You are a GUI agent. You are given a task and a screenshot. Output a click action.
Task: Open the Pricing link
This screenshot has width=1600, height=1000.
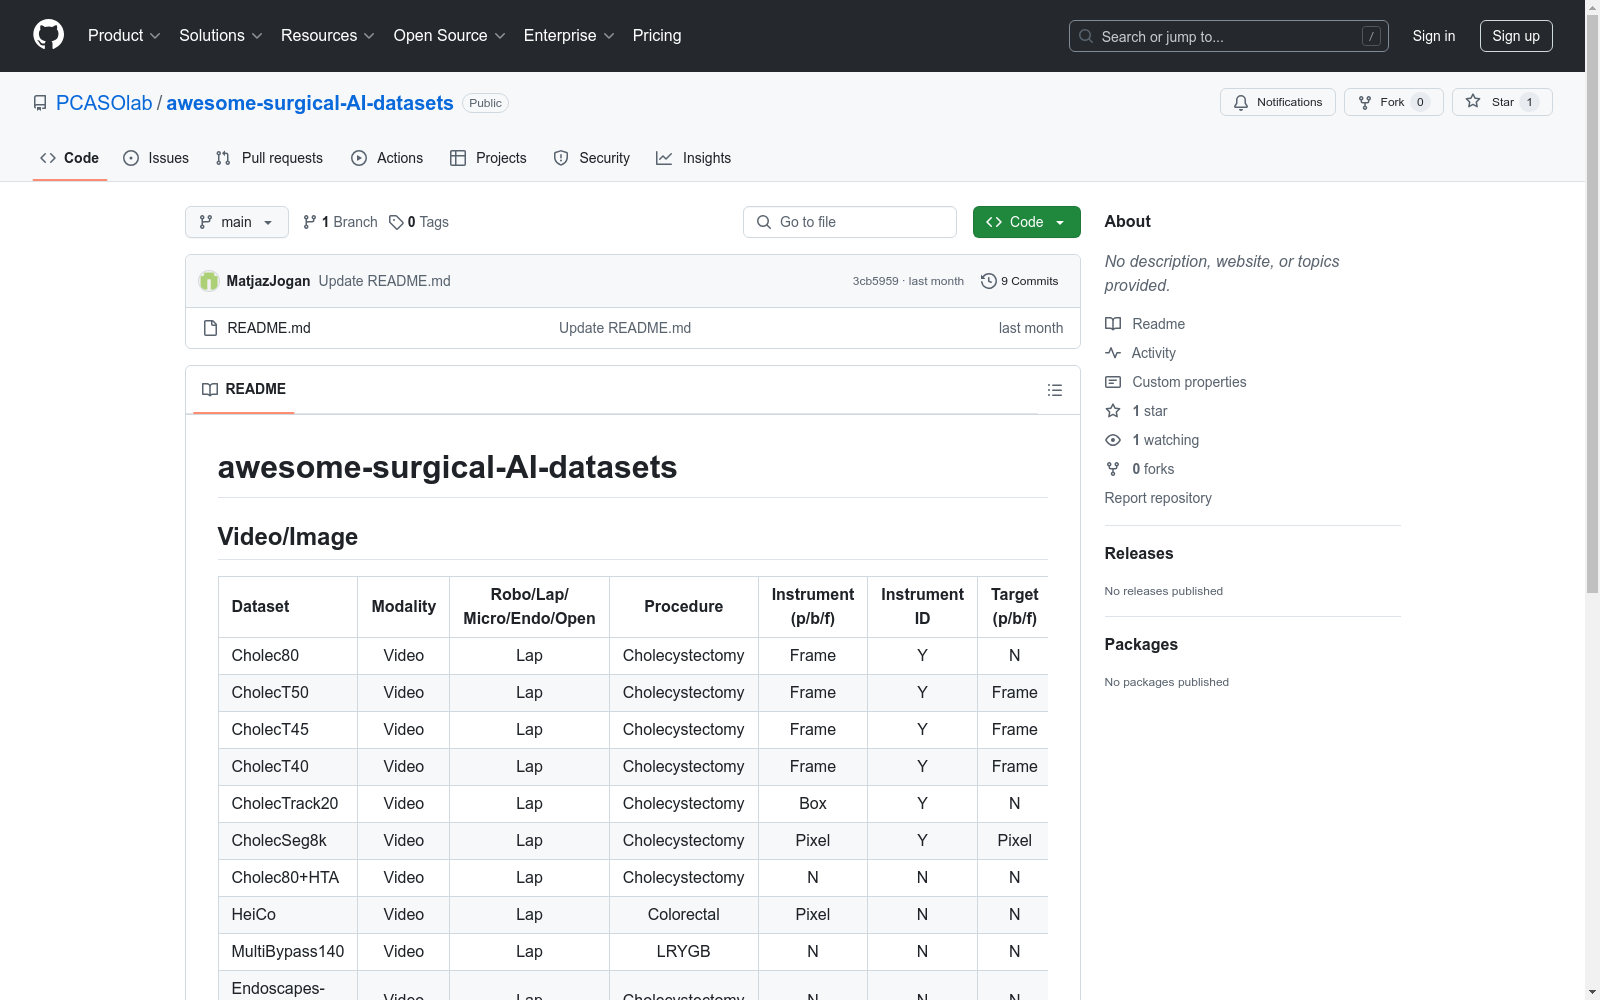pos(657,36)
